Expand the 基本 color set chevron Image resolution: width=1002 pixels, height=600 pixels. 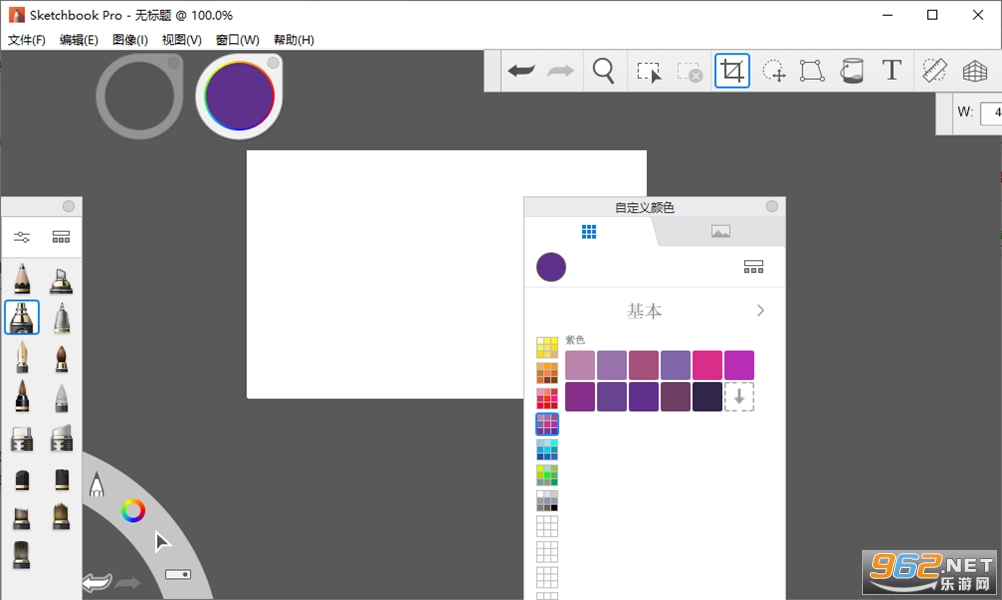click(x=760, y=311)
